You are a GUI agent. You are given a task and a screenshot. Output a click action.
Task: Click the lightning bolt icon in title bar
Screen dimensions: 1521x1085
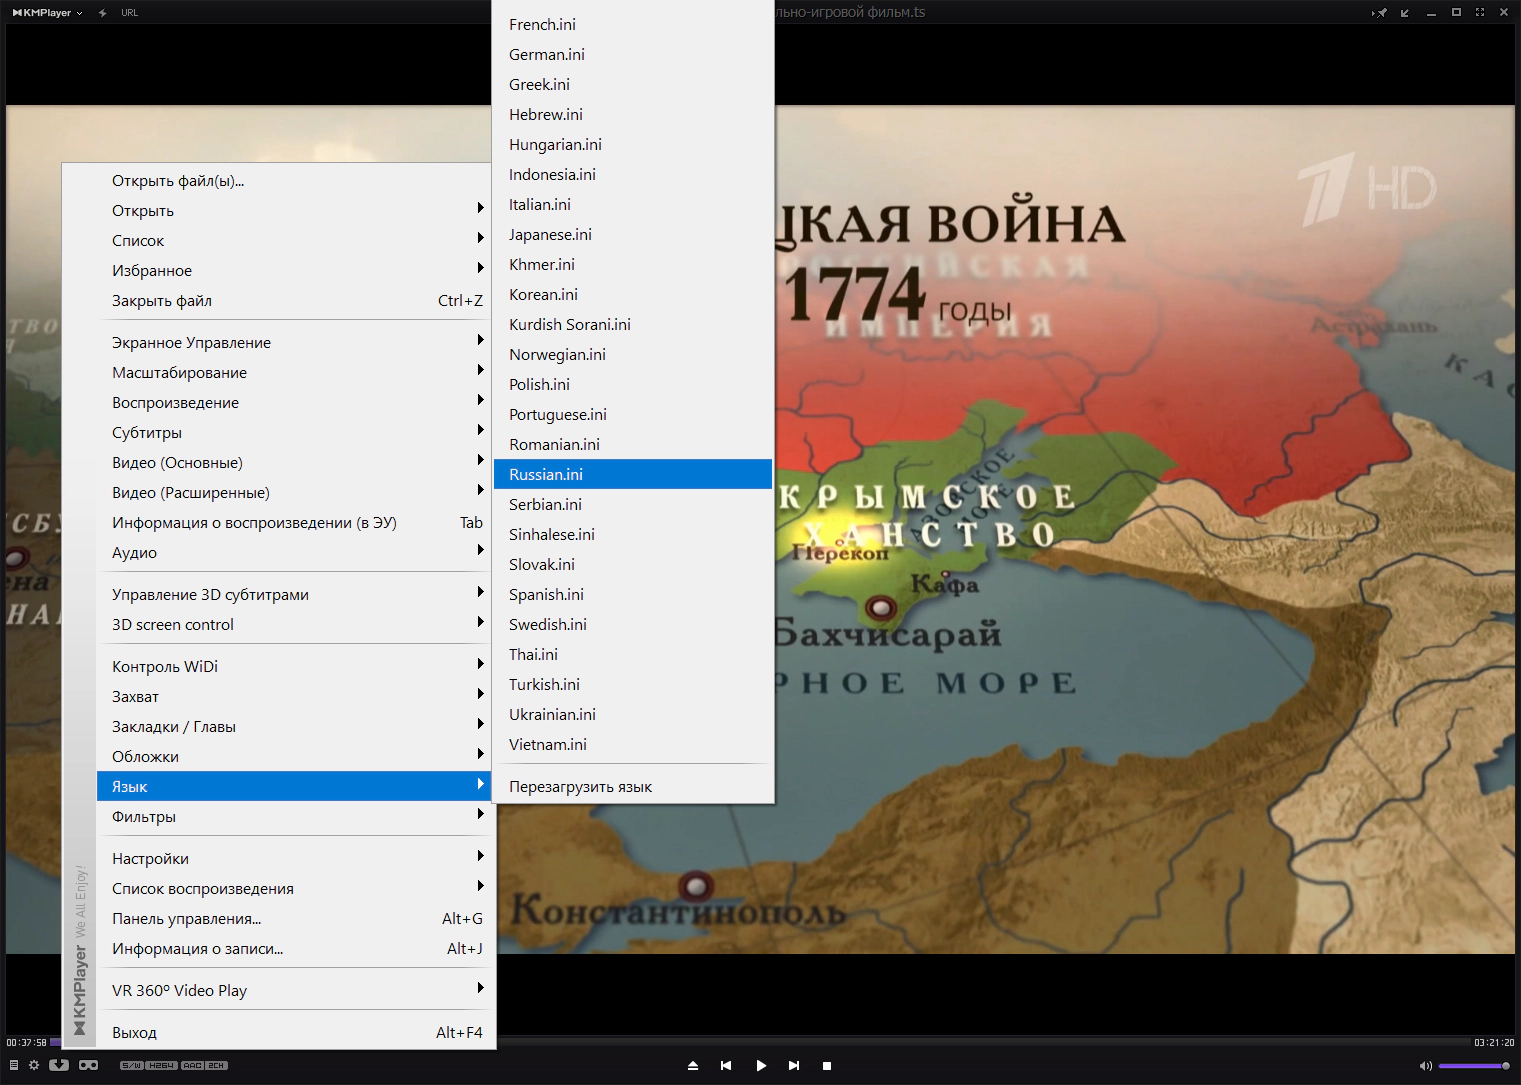point(103,13)
